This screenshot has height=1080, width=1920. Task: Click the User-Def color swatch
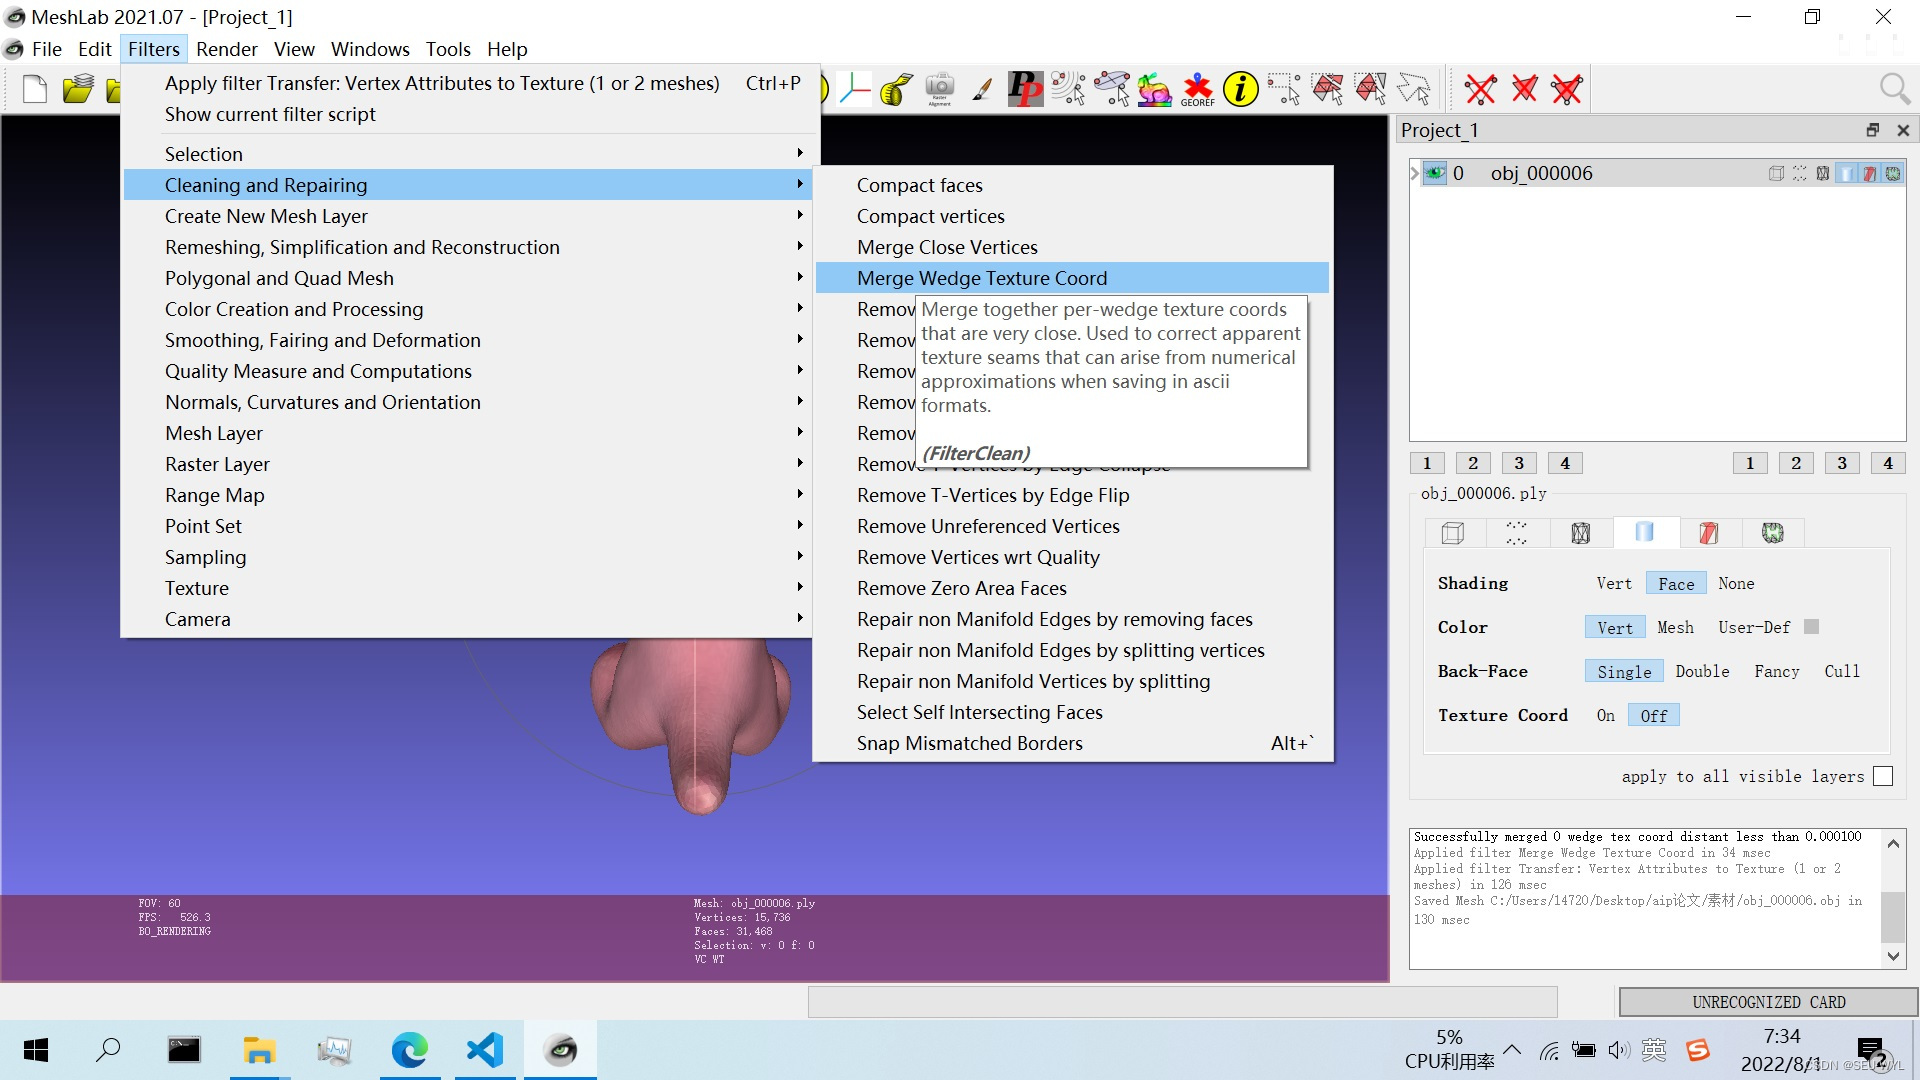pos(1811,627)
